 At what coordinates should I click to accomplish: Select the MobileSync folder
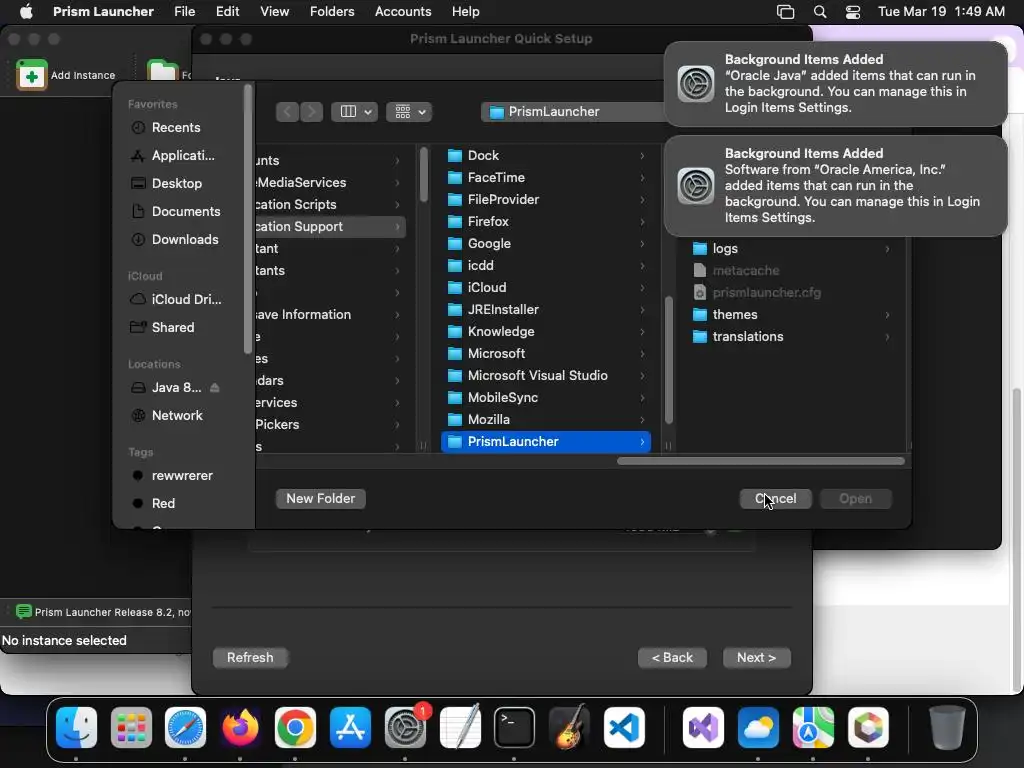point(546,398)
